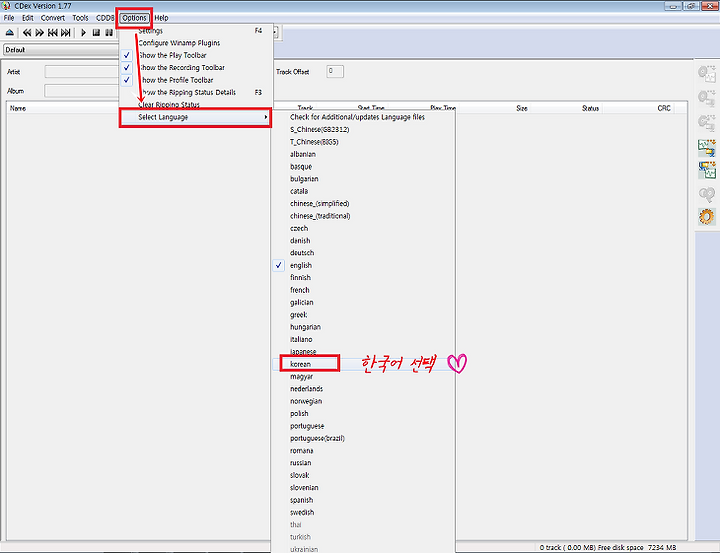The image size is (720, 553).
Task: Select S_Chinese(GB2312) language
Action: click(x=363, y=130)
